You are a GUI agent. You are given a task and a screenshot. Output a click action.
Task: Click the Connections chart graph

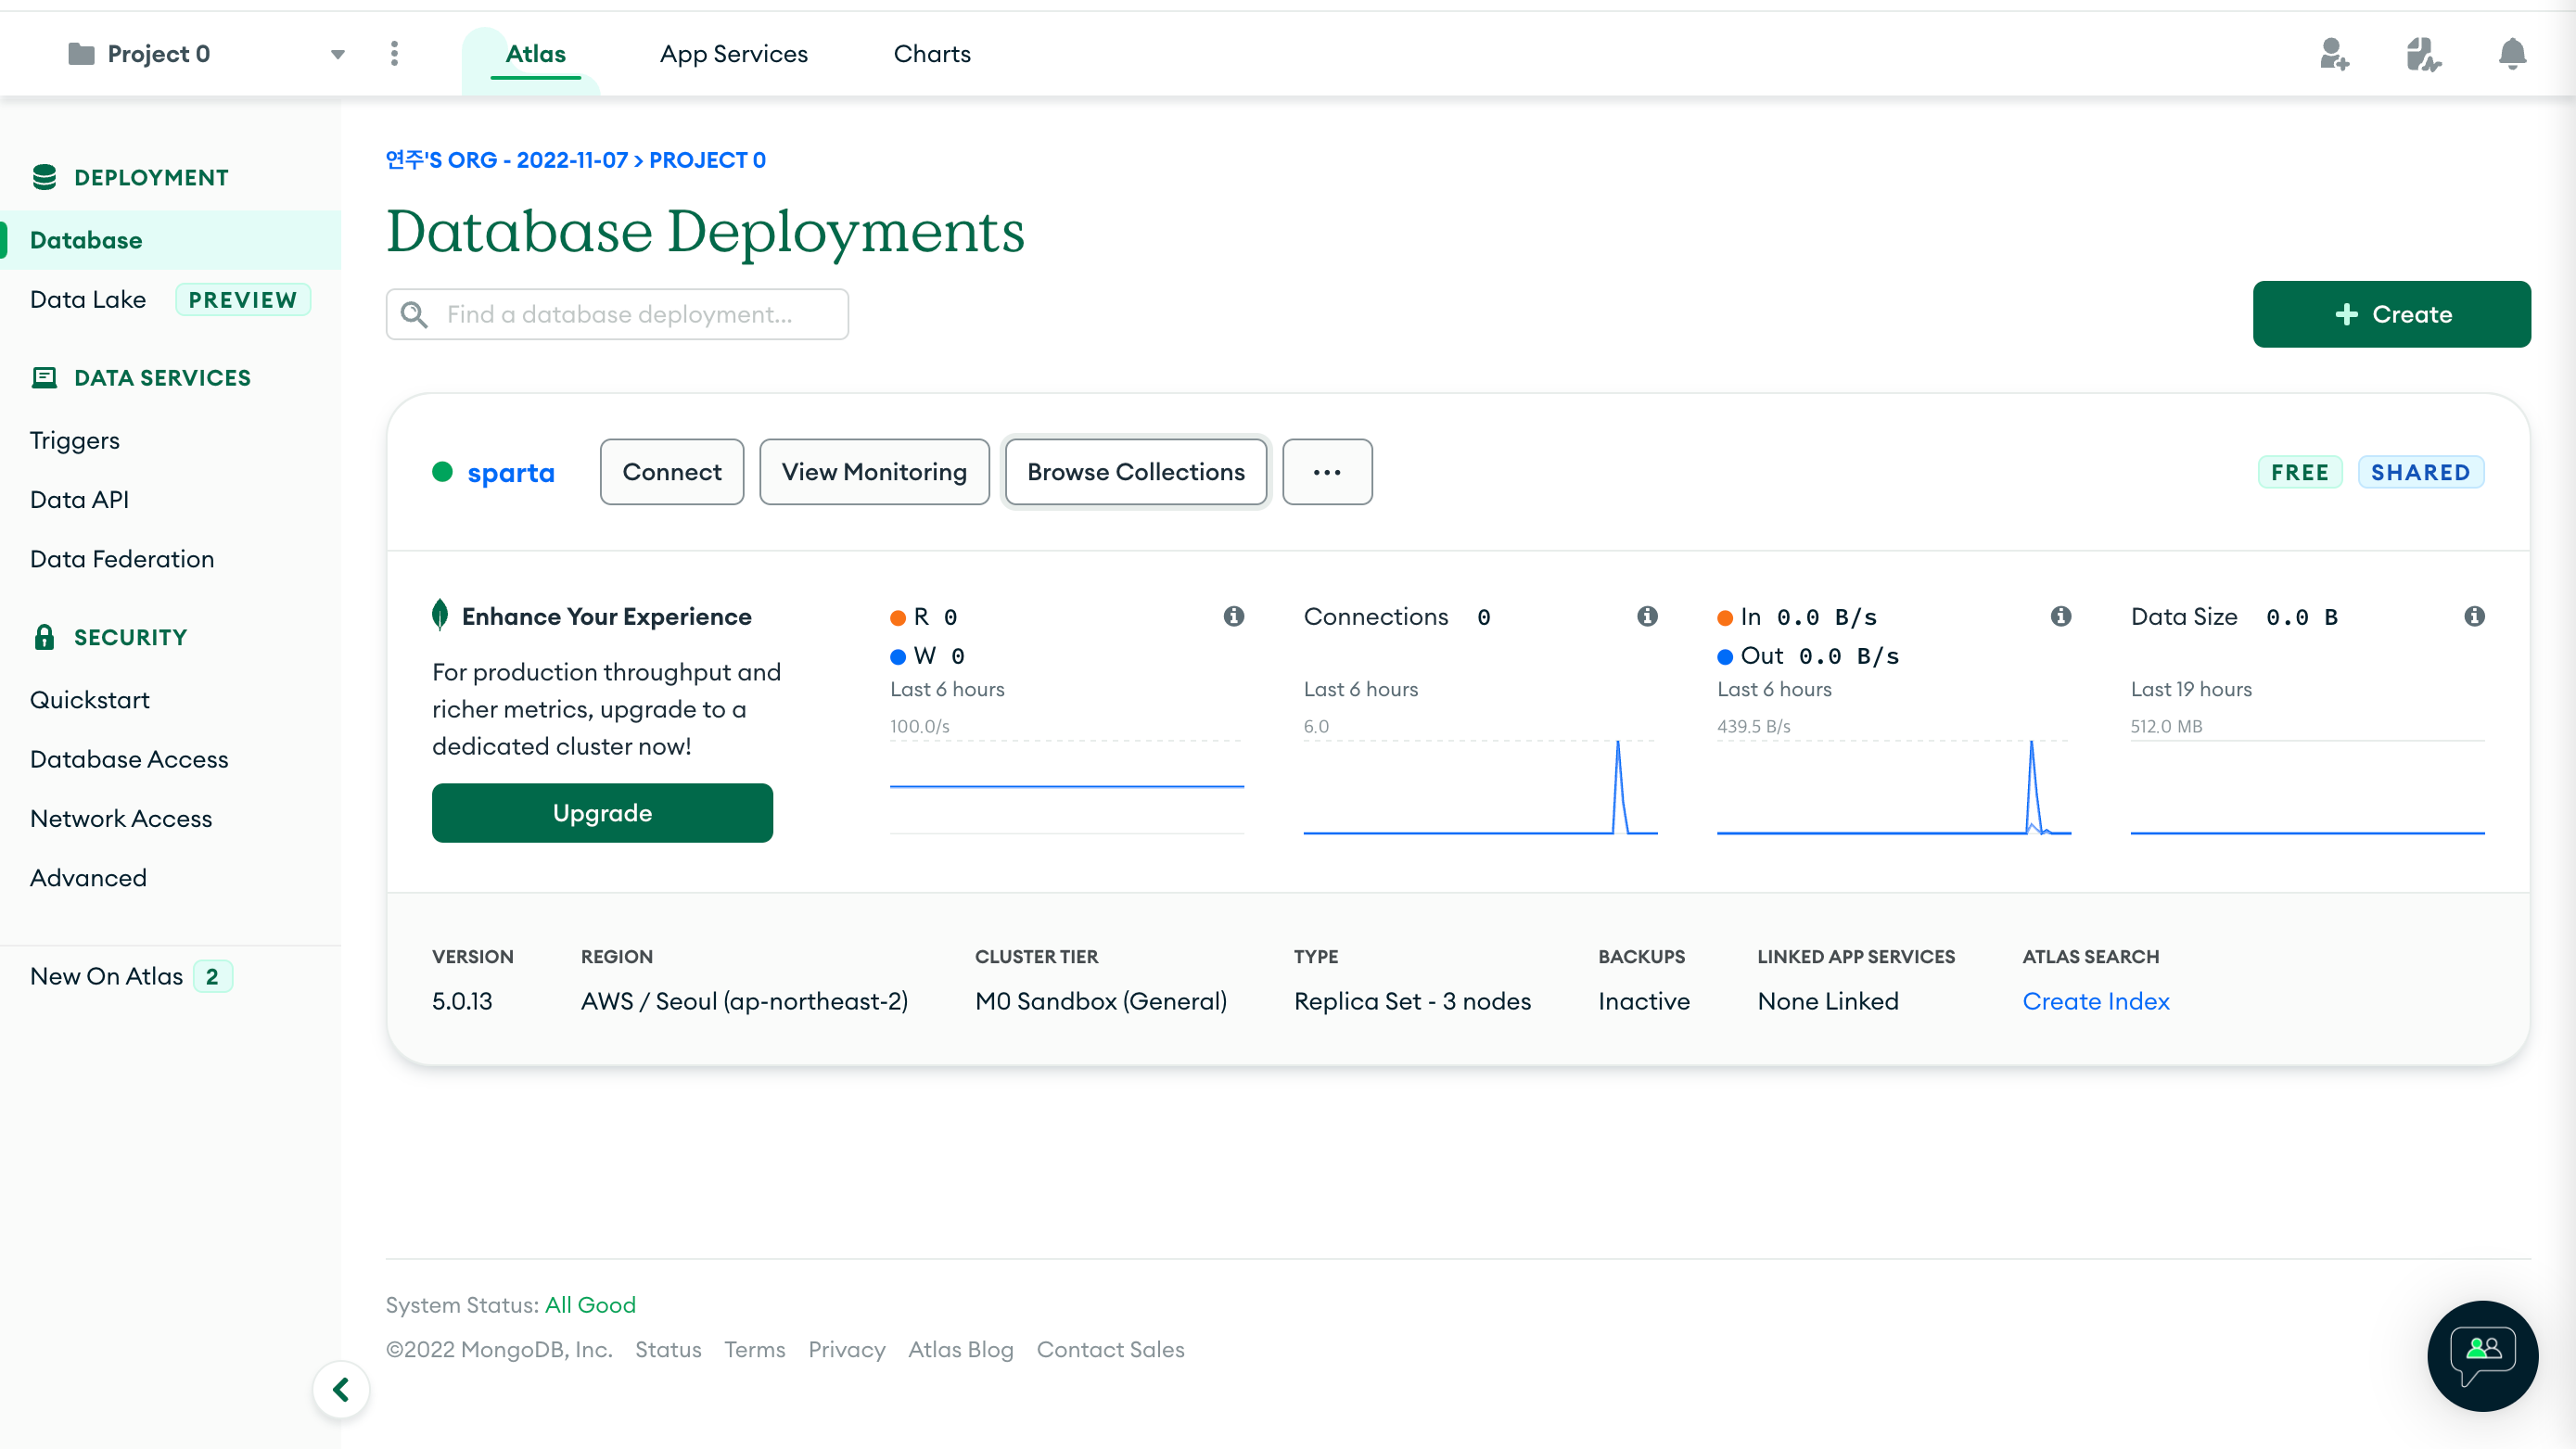pyautogui.click(x=1480, y=788)
